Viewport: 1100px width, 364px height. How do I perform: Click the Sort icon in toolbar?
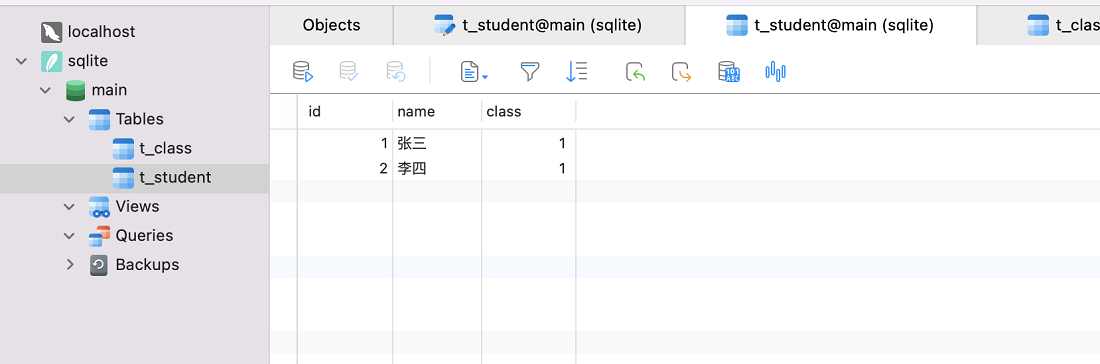click(576, 72)
